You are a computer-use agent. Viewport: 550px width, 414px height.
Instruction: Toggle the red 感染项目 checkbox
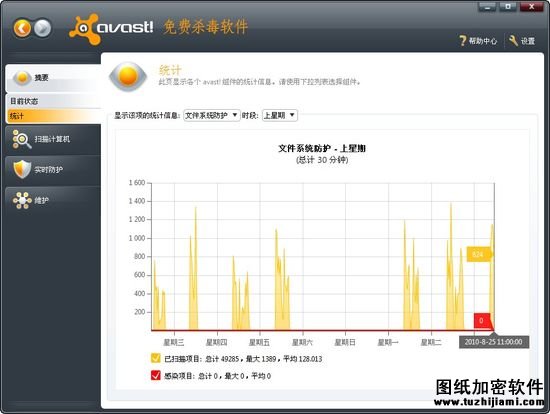click(155, 375)
